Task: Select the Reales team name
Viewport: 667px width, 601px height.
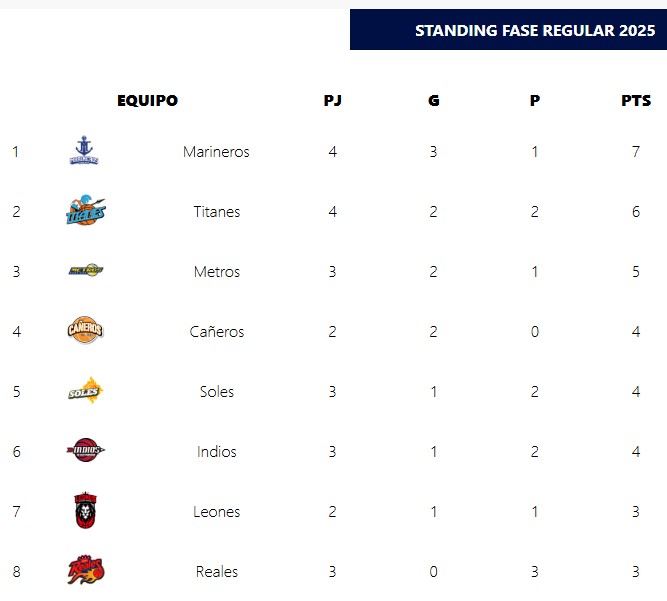Action: pyautogui.click(x=216, y=572)
